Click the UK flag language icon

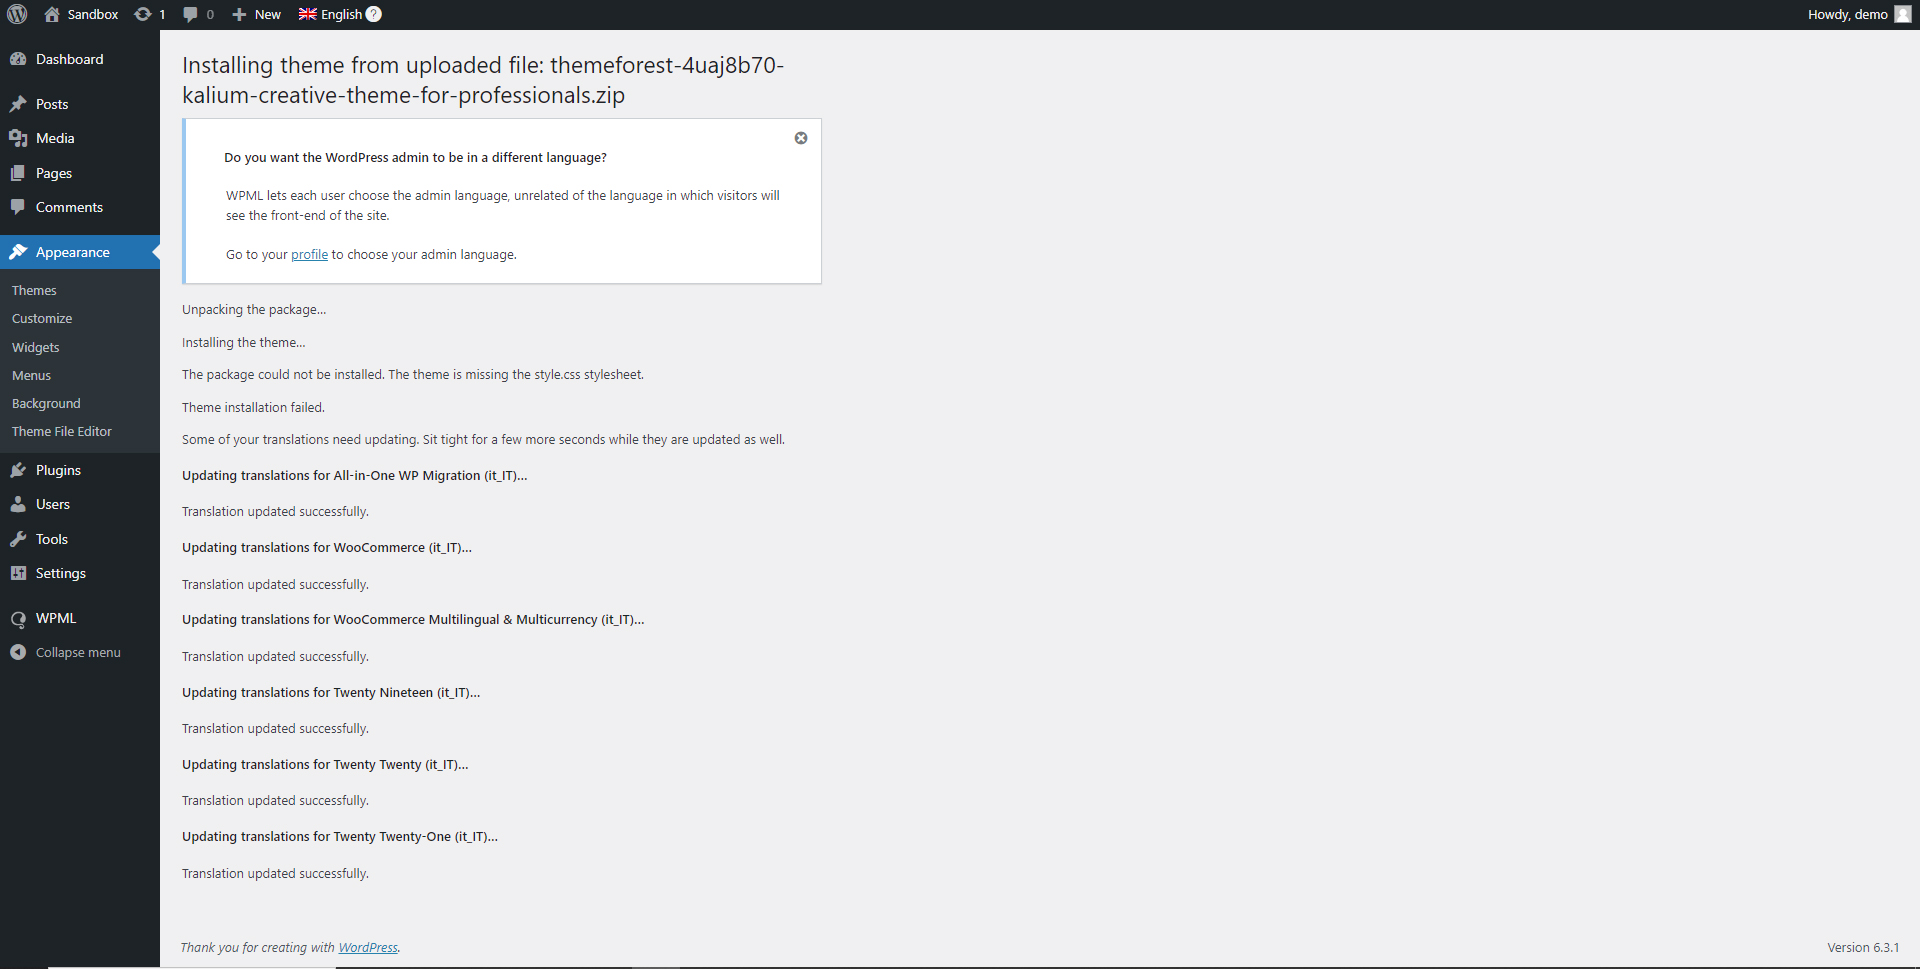coord(308,14)
